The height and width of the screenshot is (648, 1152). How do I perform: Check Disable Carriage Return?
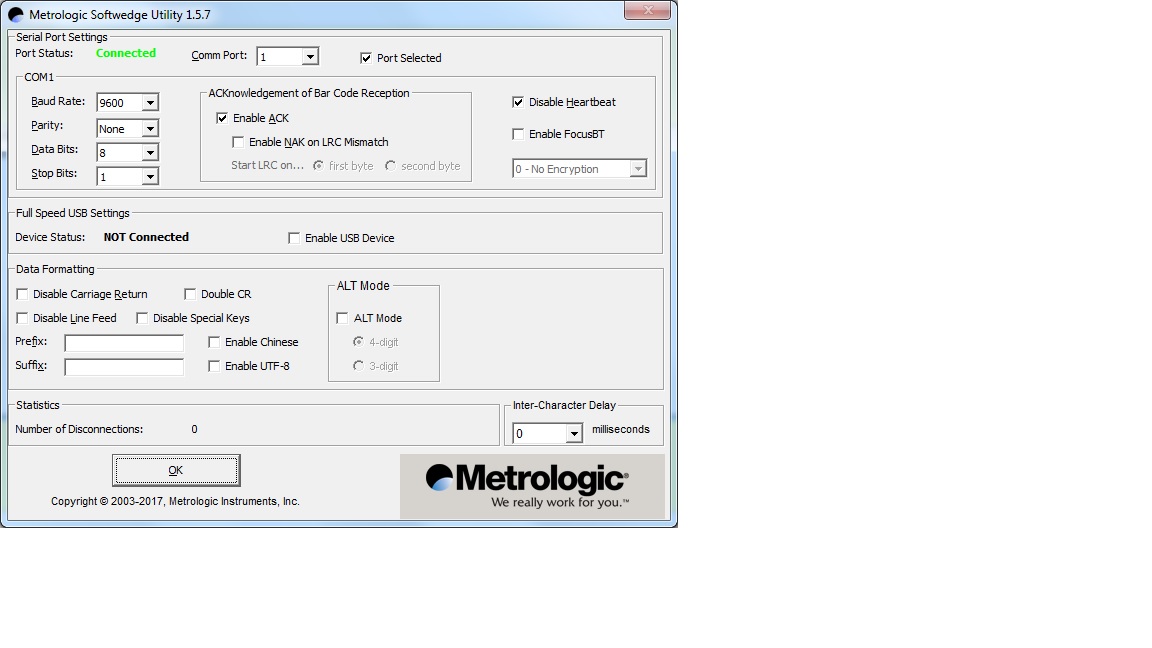tap(22, 295)
